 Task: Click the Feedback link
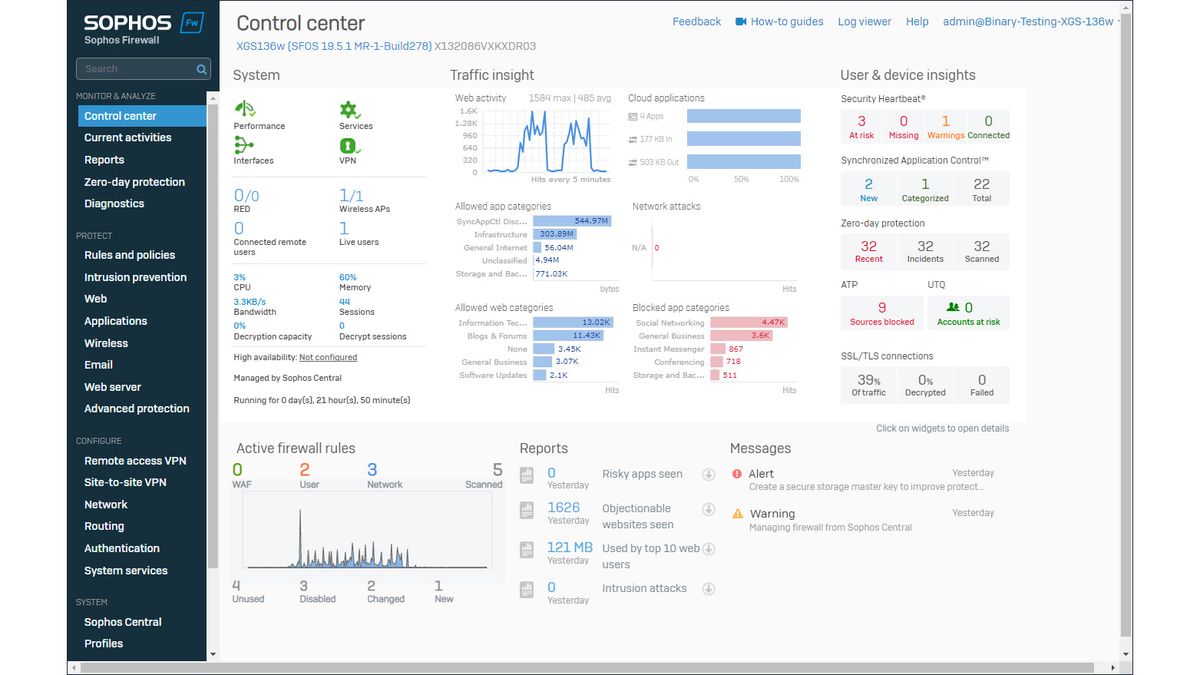point(696,21)
